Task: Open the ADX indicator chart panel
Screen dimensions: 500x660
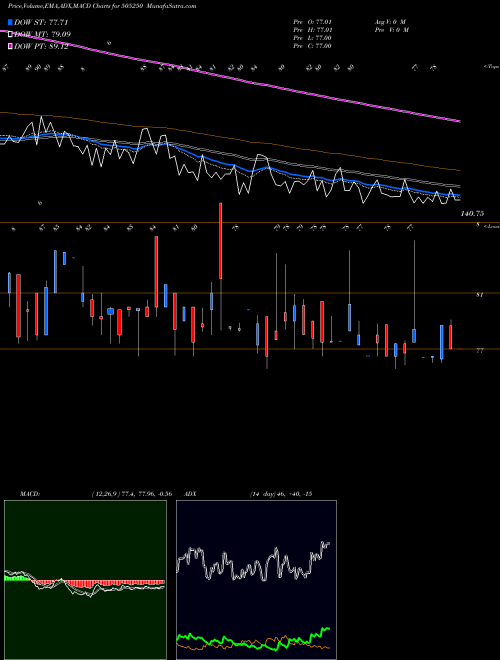Action: 256,580
